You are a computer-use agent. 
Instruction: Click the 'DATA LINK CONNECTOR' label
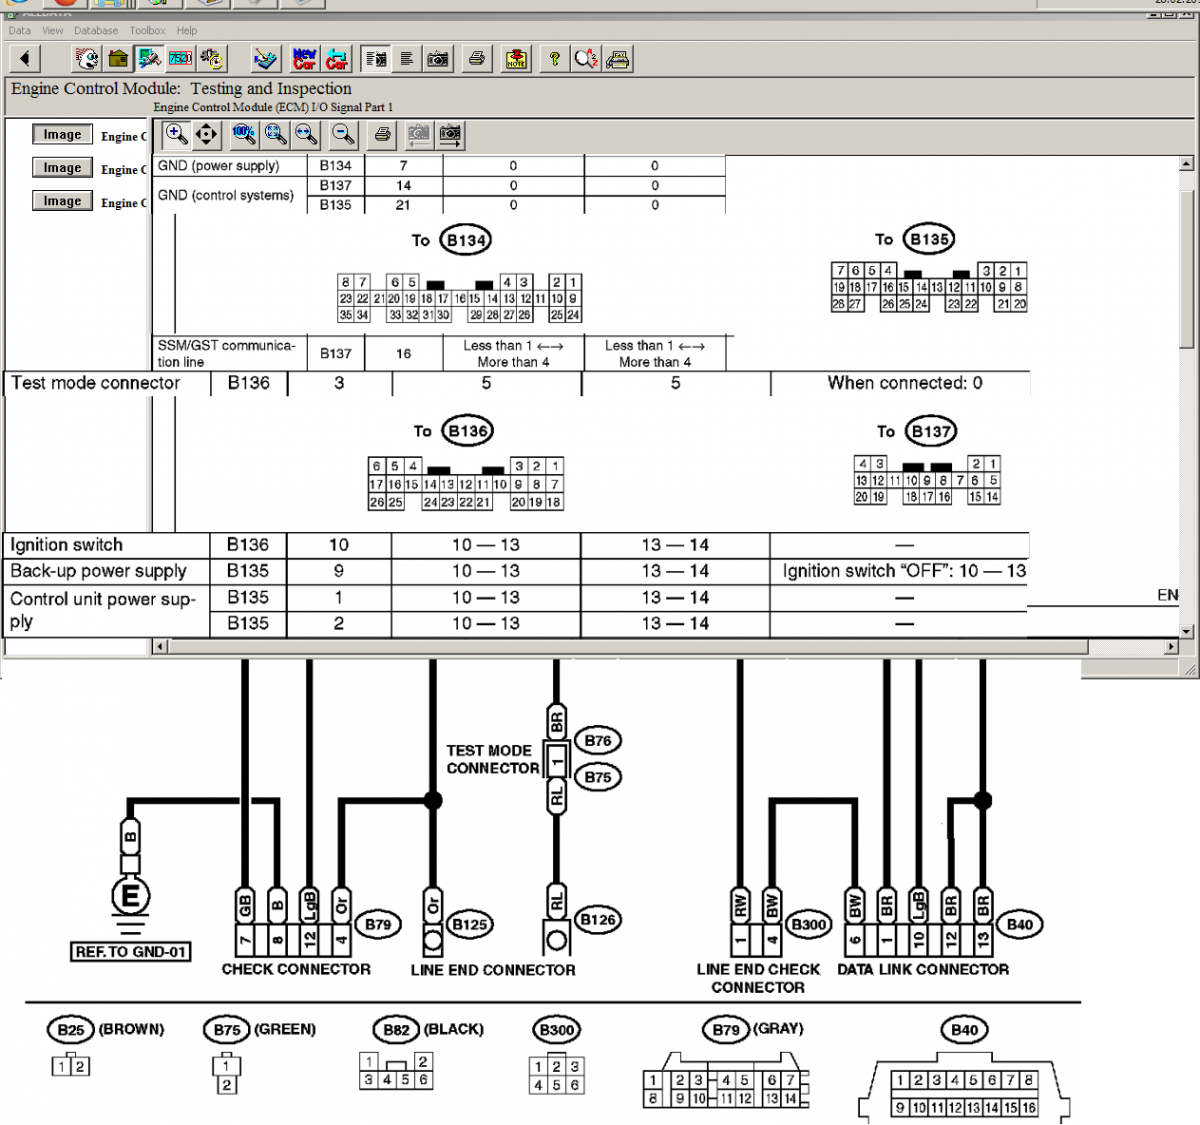(x=923, y=969)
